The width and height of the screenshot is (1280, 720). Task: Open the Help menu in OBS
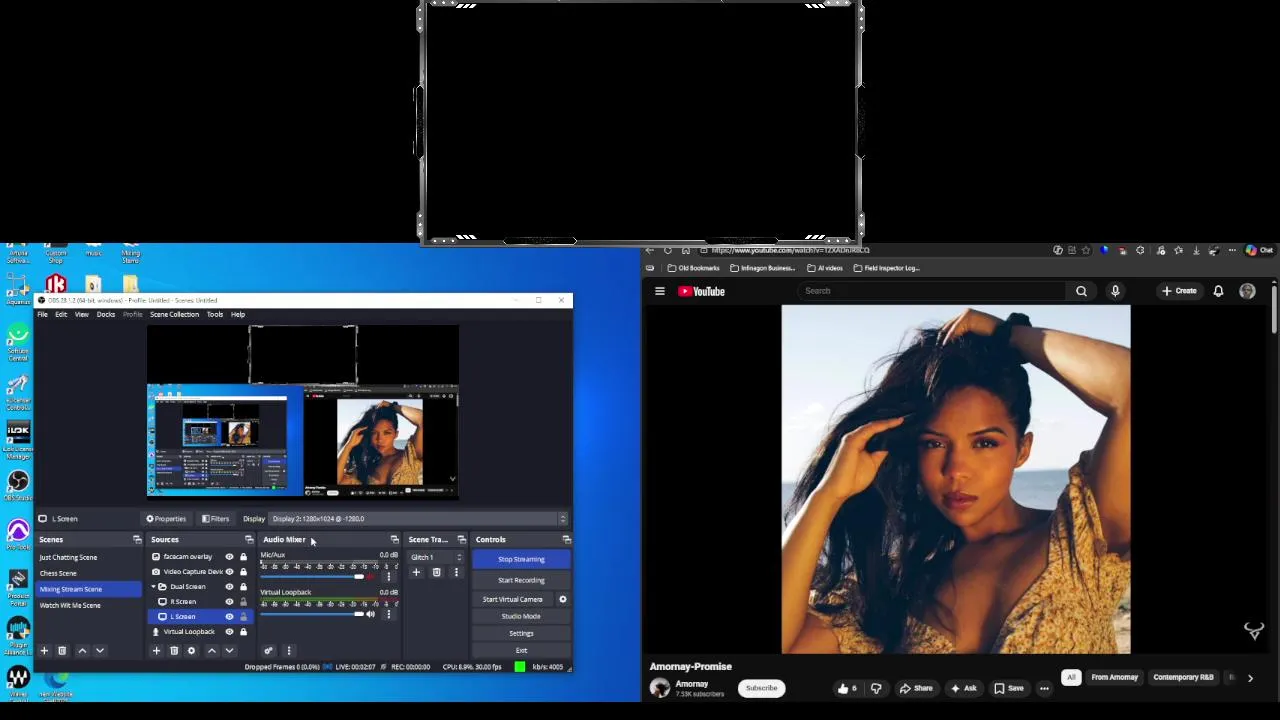click(x=238, y=315)
